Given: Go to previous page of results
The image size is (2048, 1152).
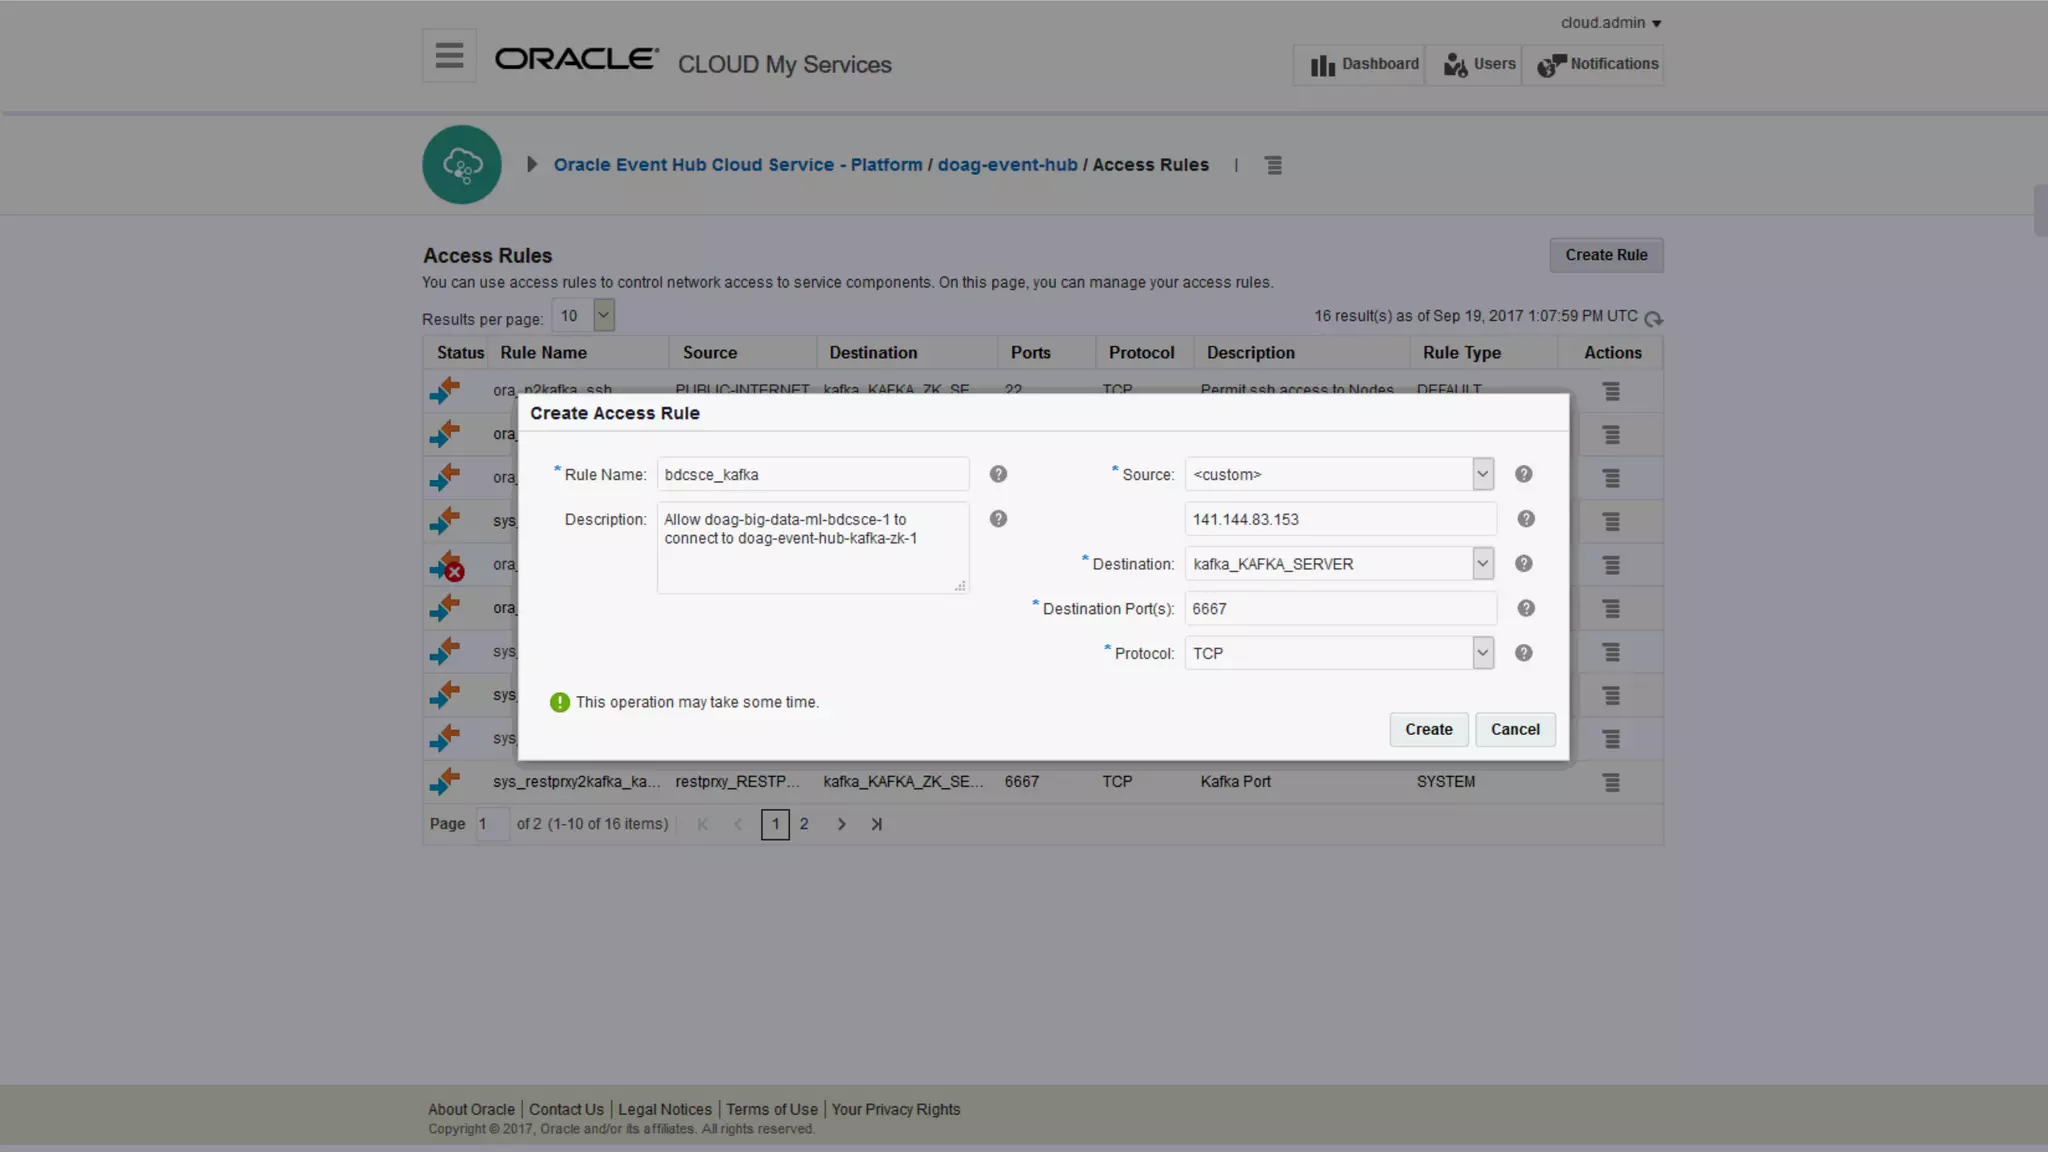Looking at the screenshot, I should tap(738, 824).
